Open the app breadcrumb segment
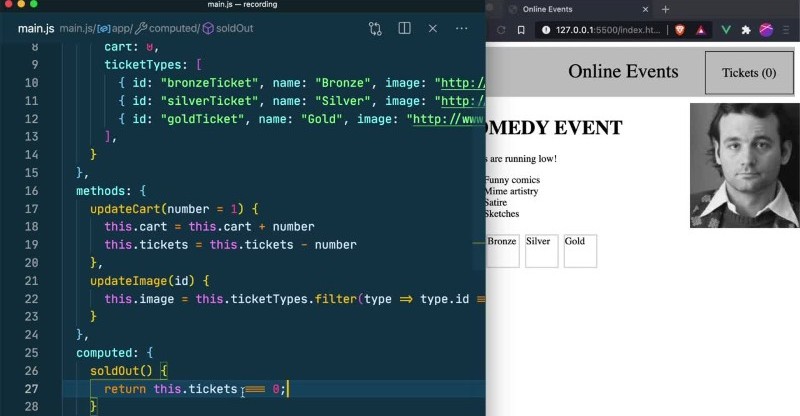Viewport: 800px width, 416px height. [x=115, y=29]
